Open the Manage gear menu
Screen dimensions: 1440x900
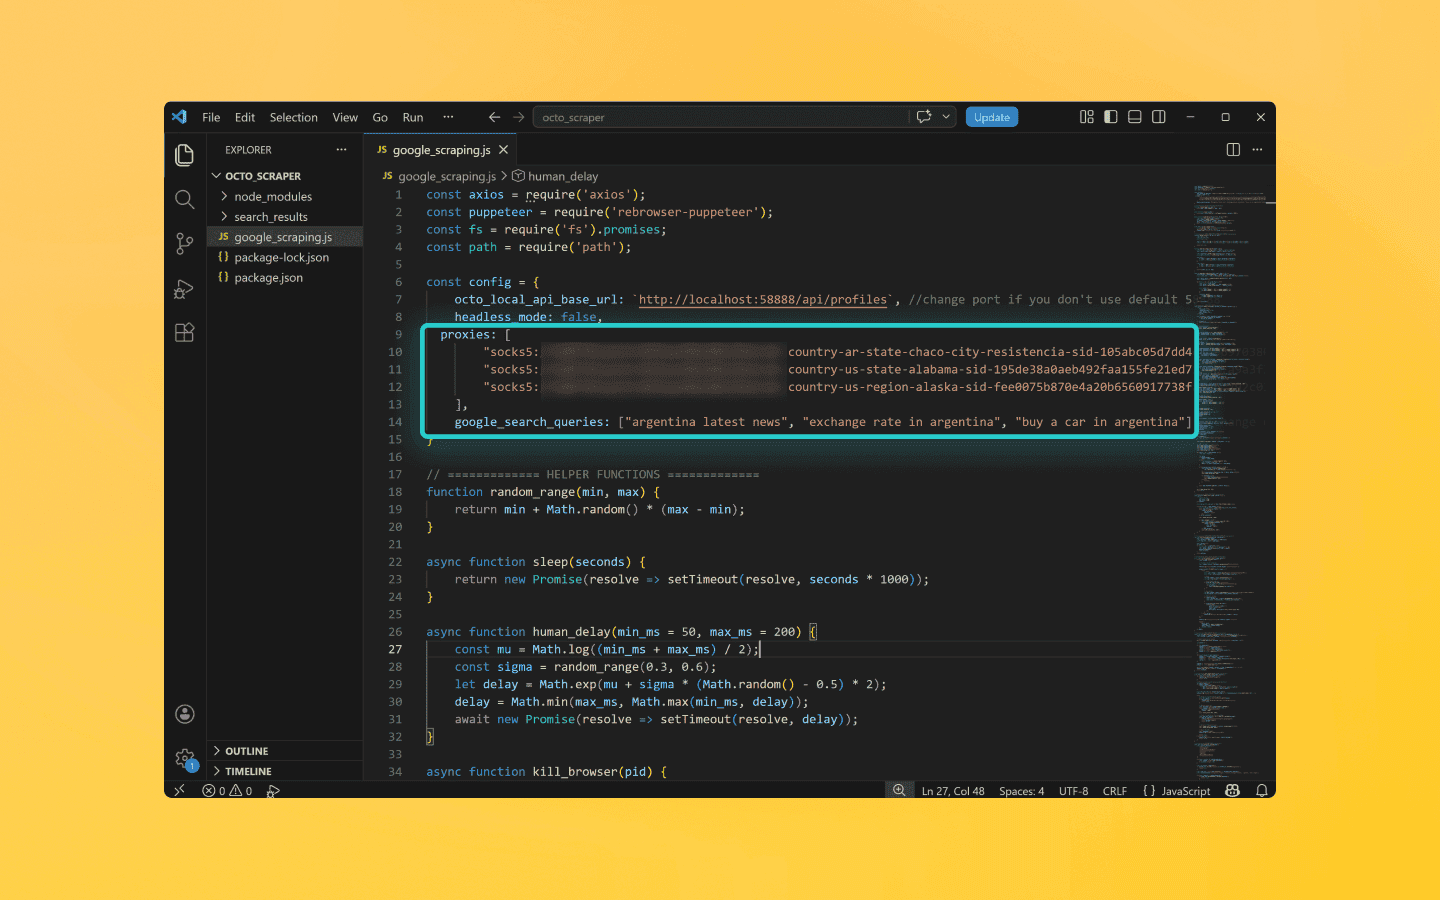pyautogui.click(x=184, y=757)
